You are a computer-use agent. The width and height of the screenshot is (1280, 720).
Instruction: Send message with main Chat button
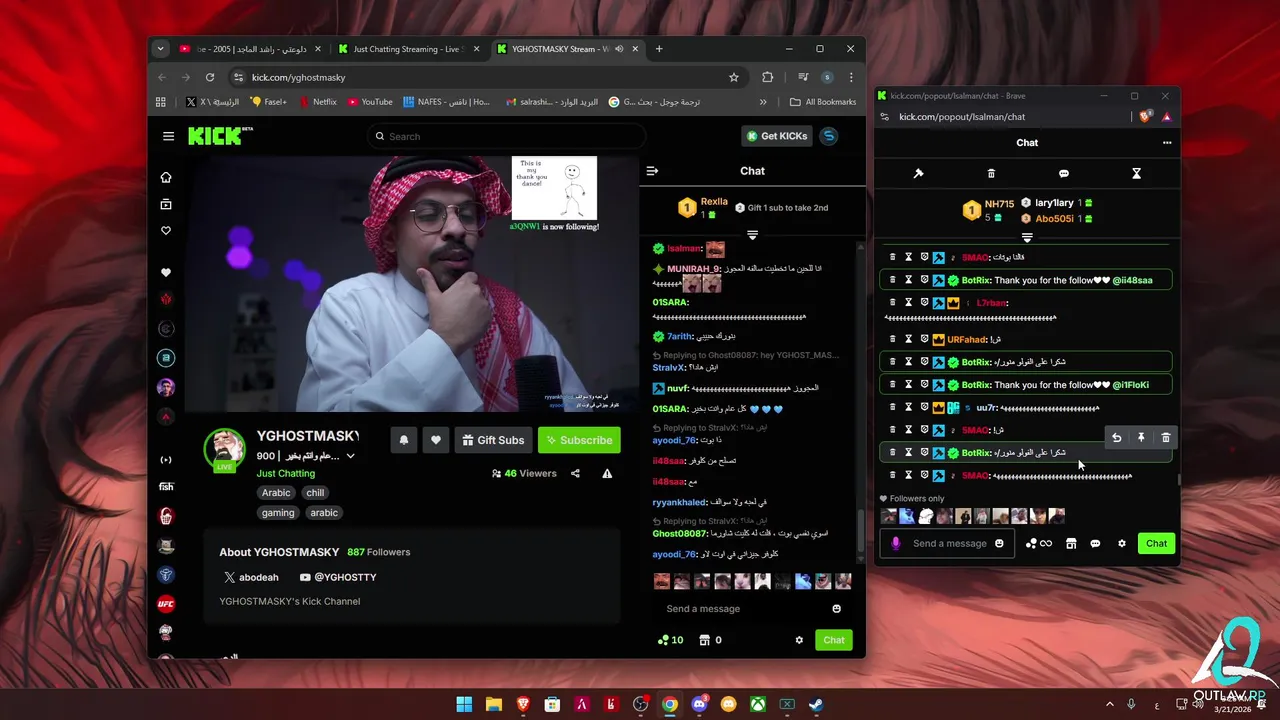834,640
